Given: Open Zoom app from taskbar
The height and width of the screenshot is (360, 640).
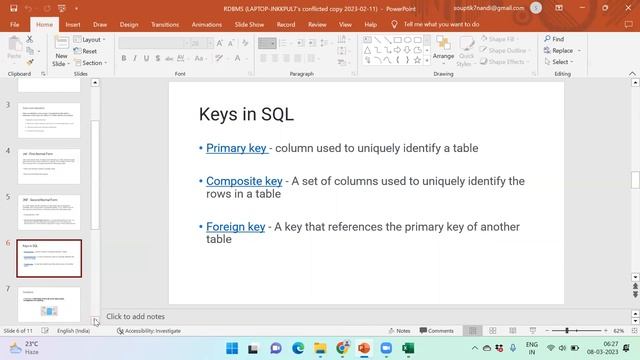Looking at the screenshot, I should coord(386,349).
